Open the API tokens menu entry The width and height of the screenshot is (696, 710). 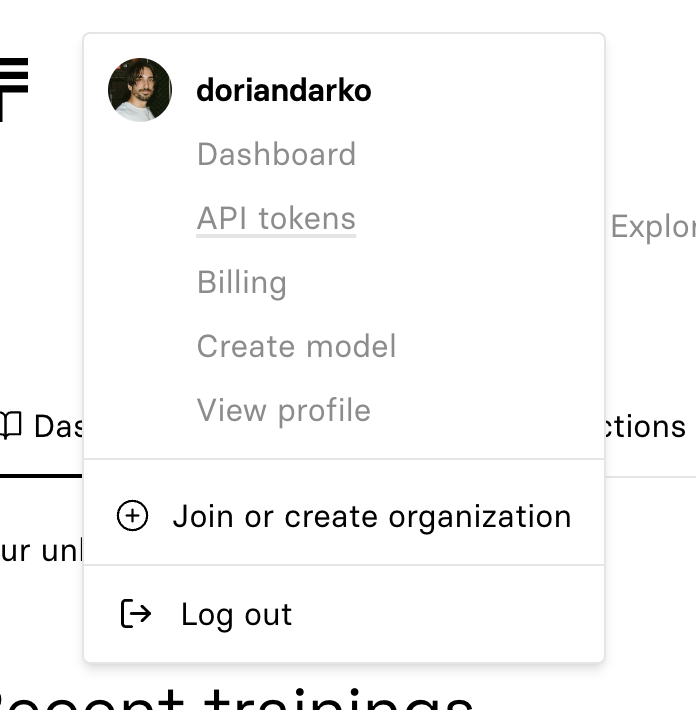pyautogui.click(x=276, y=218)
